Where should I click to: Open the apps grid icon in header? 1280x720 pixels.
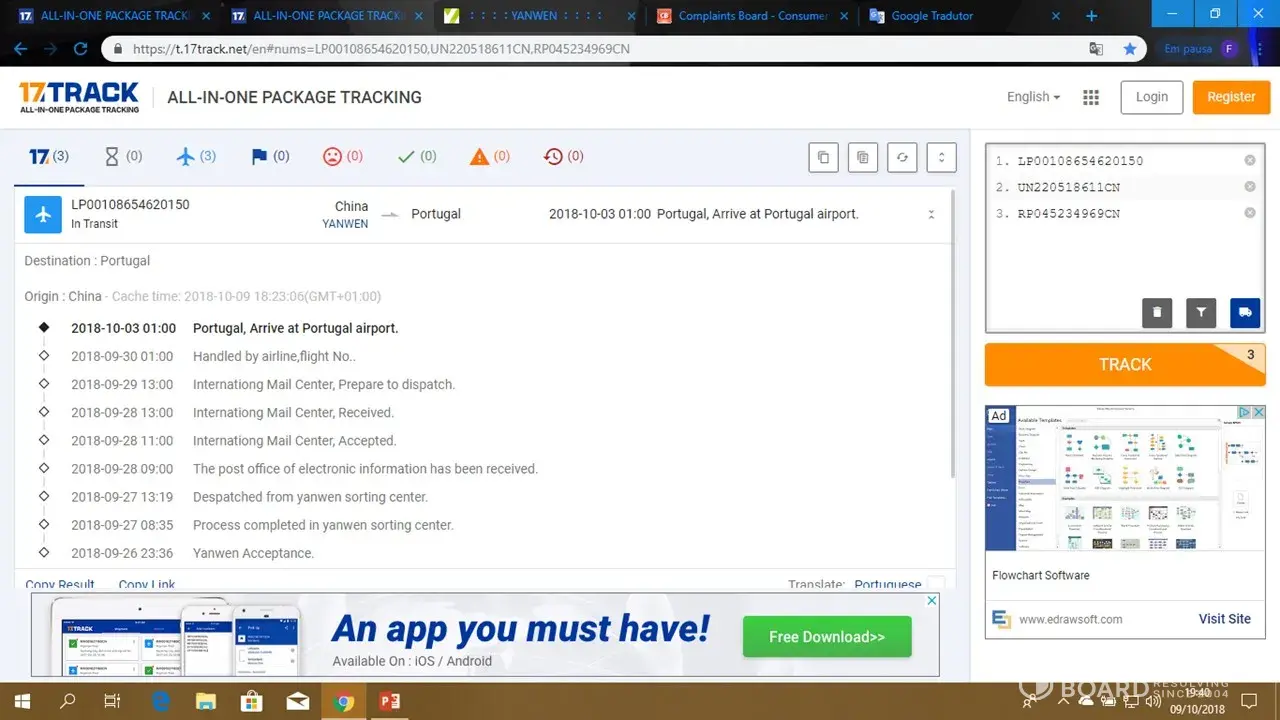(x=1091, y=97)
